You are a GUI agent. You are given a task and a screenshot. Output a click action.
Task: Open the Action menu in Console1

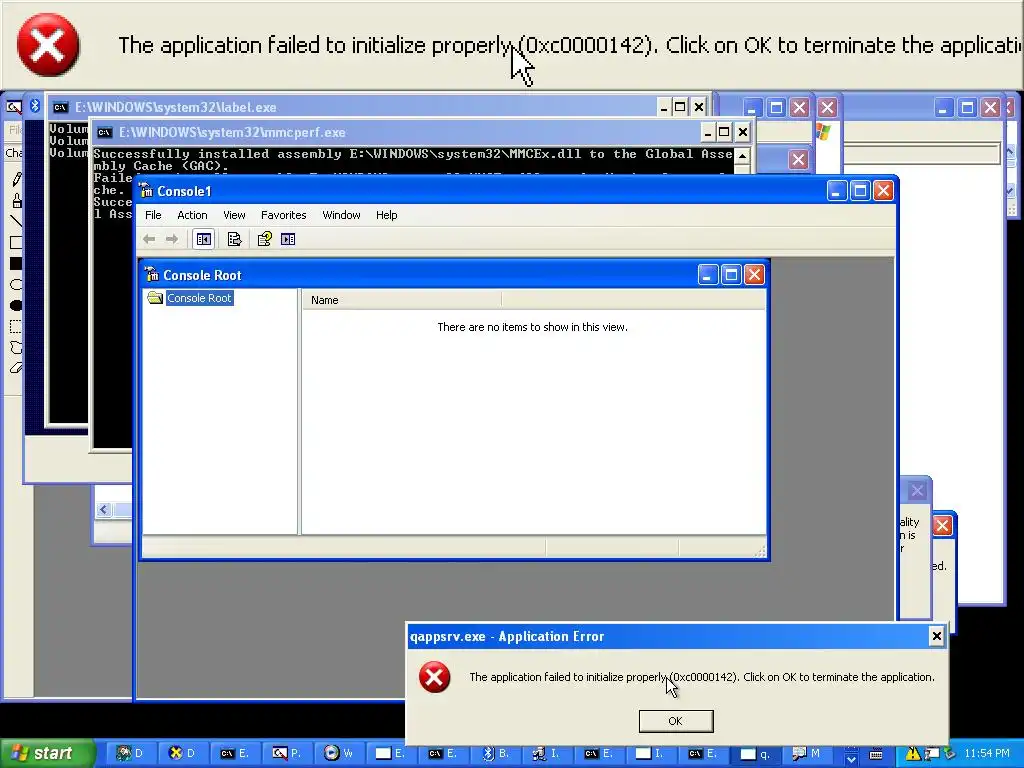pos(192,215)
